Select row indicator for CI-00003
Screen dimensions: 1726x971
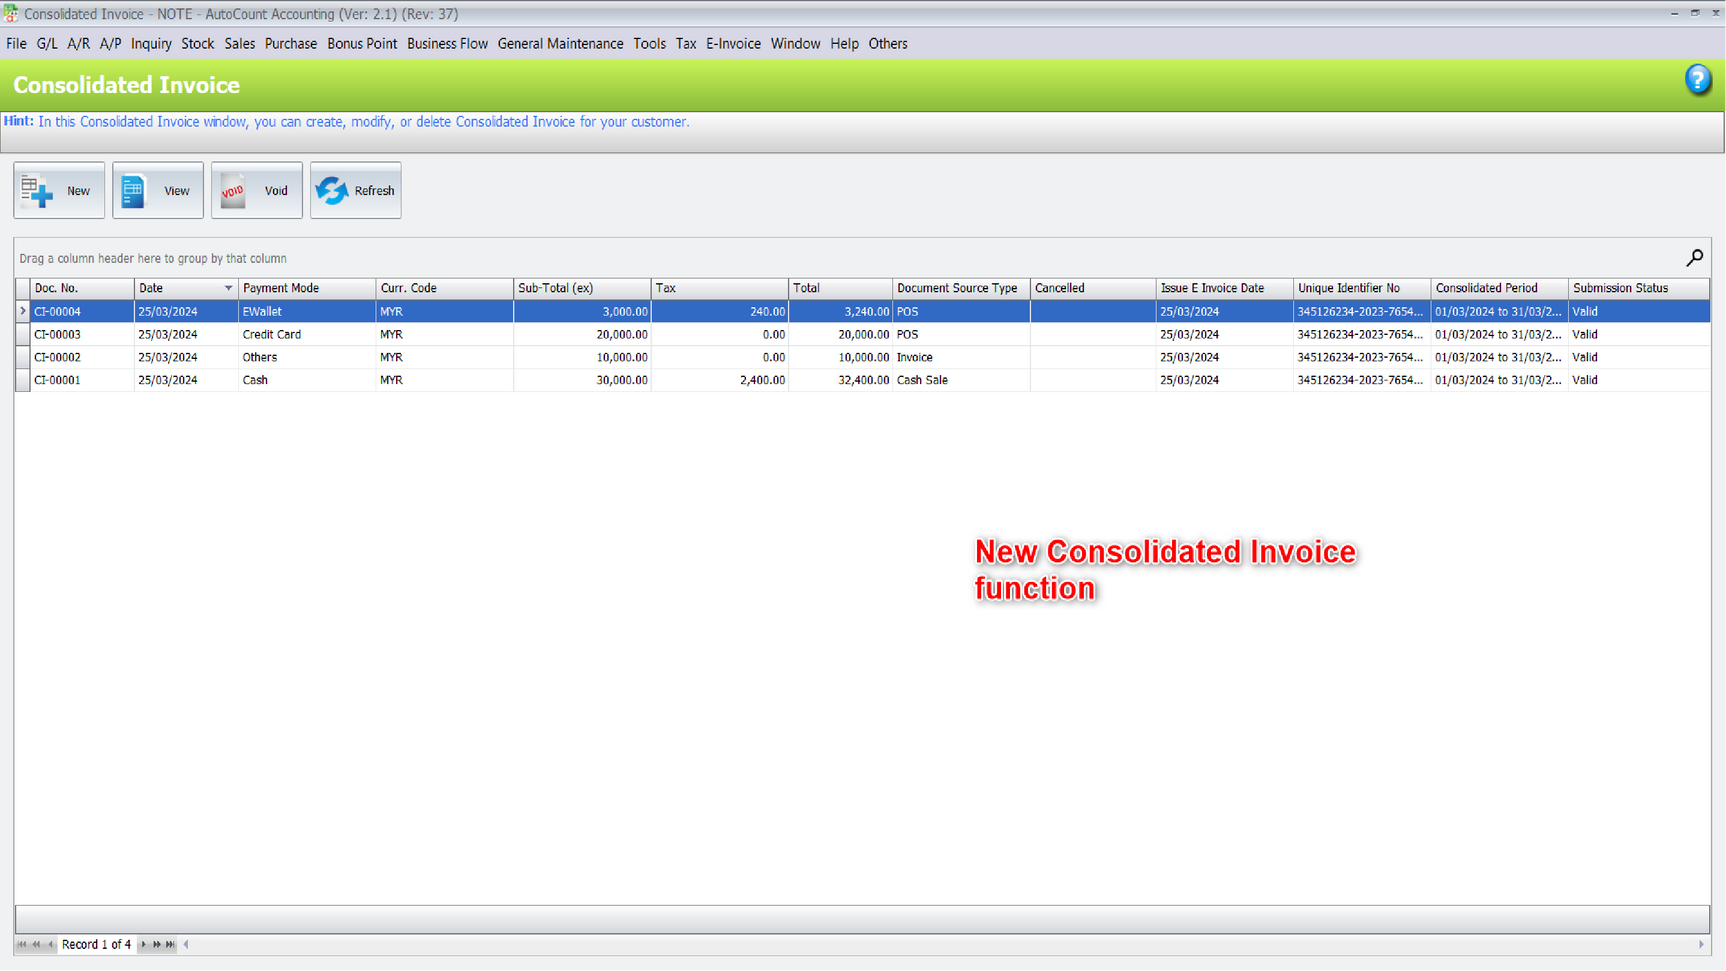[x=22, y=335]
